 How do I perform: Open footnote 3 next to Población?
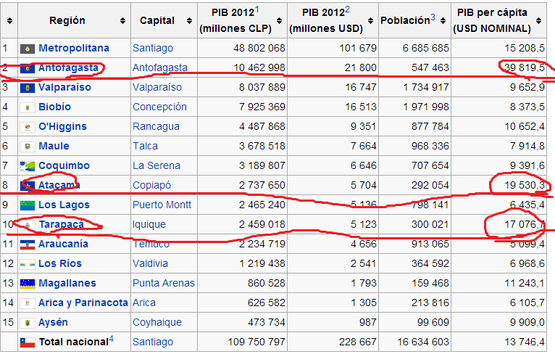tap(433, 17)
